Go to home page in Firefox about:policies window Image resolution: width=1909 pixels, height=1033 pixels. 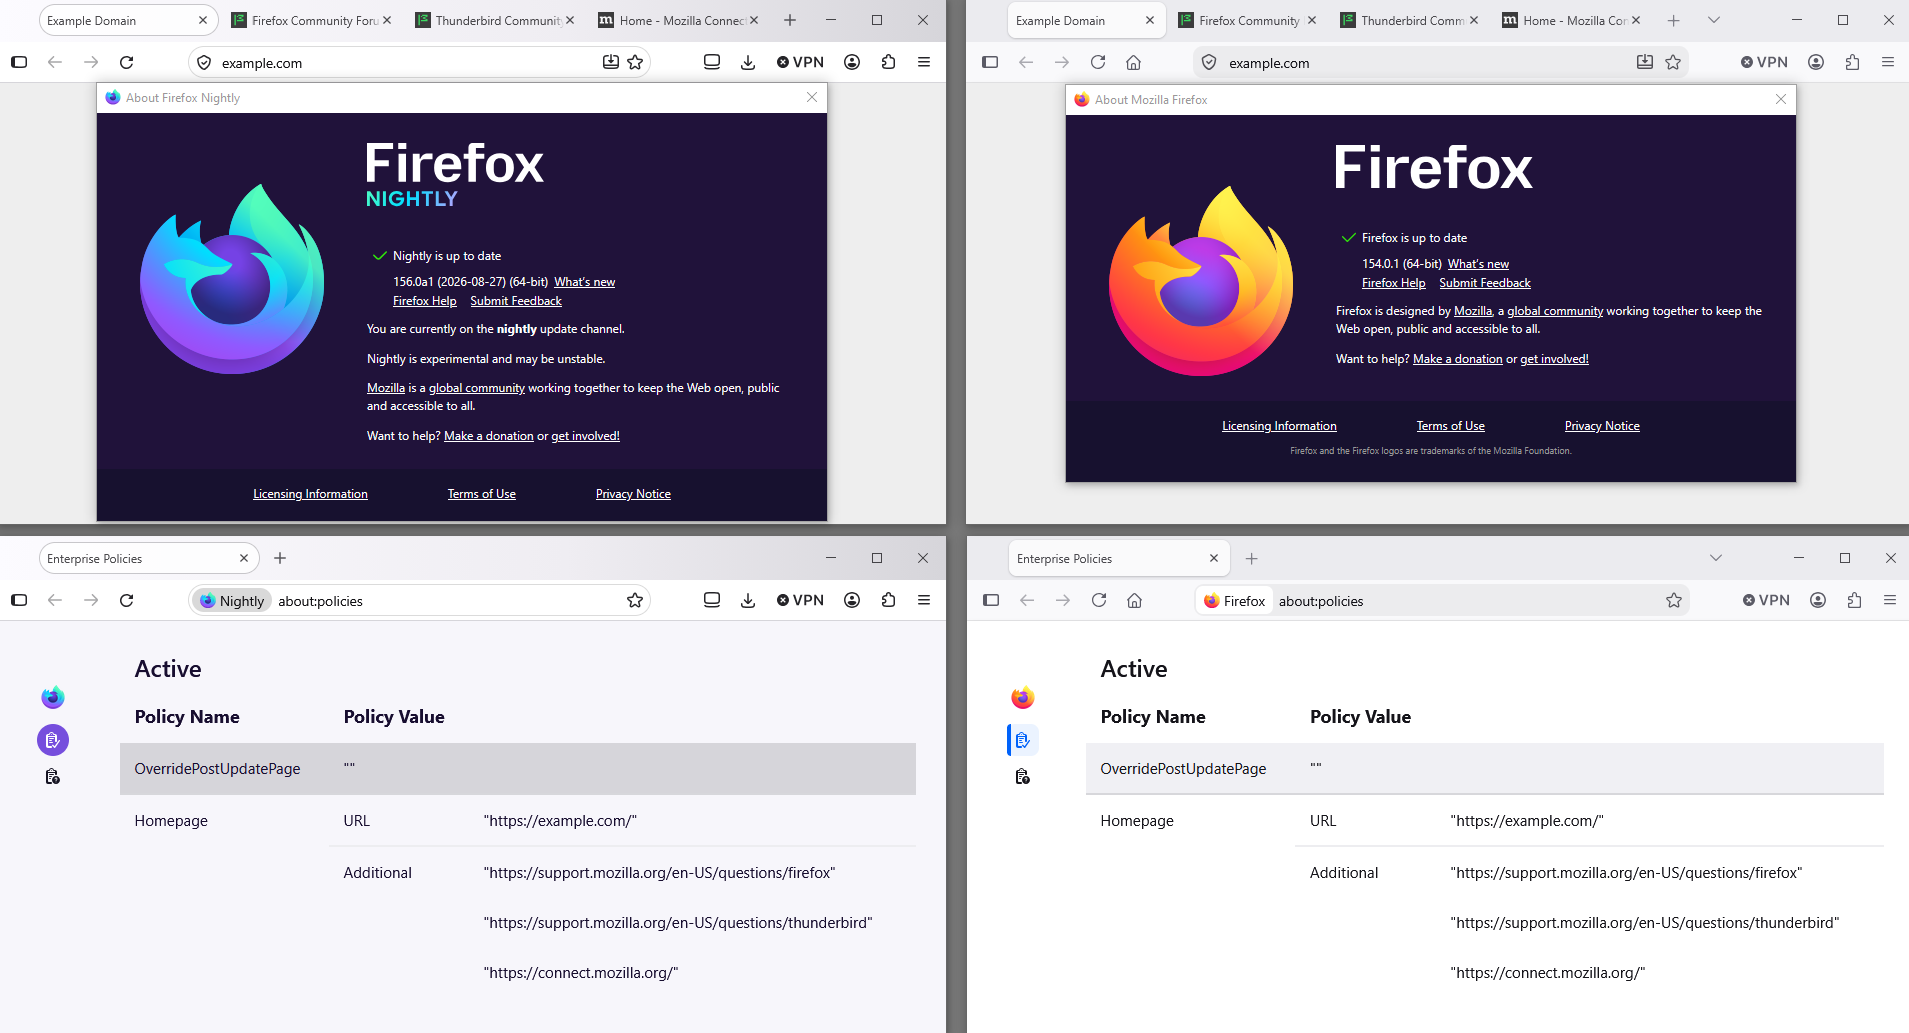1135,600
